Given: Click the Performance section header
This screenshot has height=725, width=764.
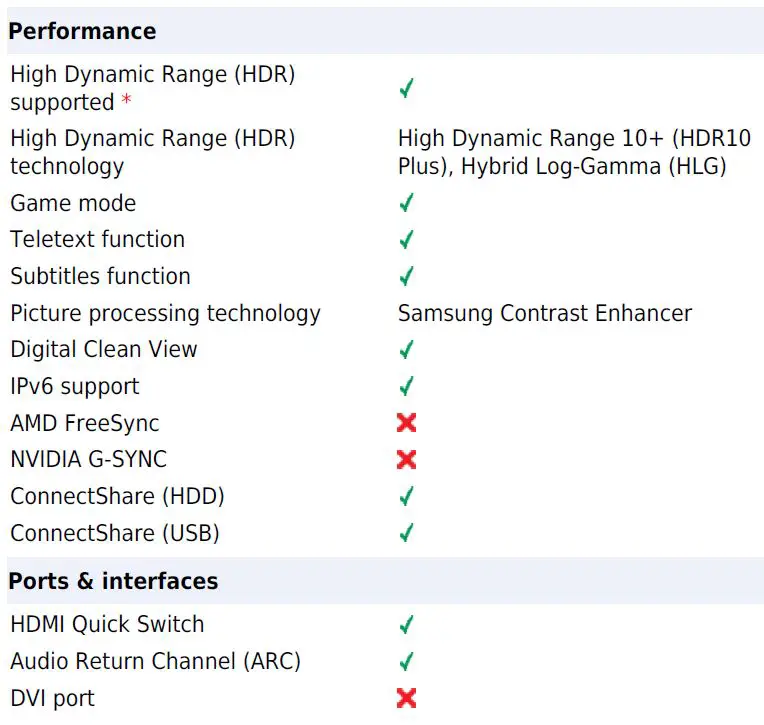Looking at the screenshot, I should (x=82, y=31).
